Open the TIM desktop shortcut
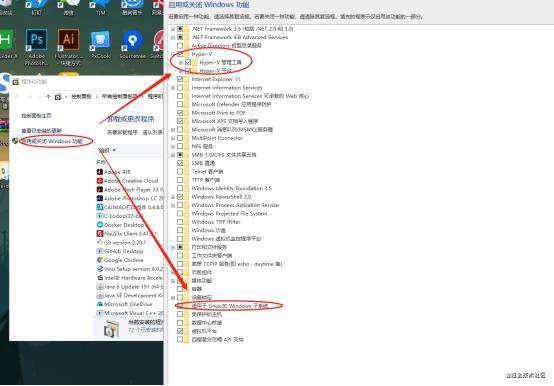Image resolution: width=554 pixels, height=386 pixels. pyautogui.click(x=100, y=7)
